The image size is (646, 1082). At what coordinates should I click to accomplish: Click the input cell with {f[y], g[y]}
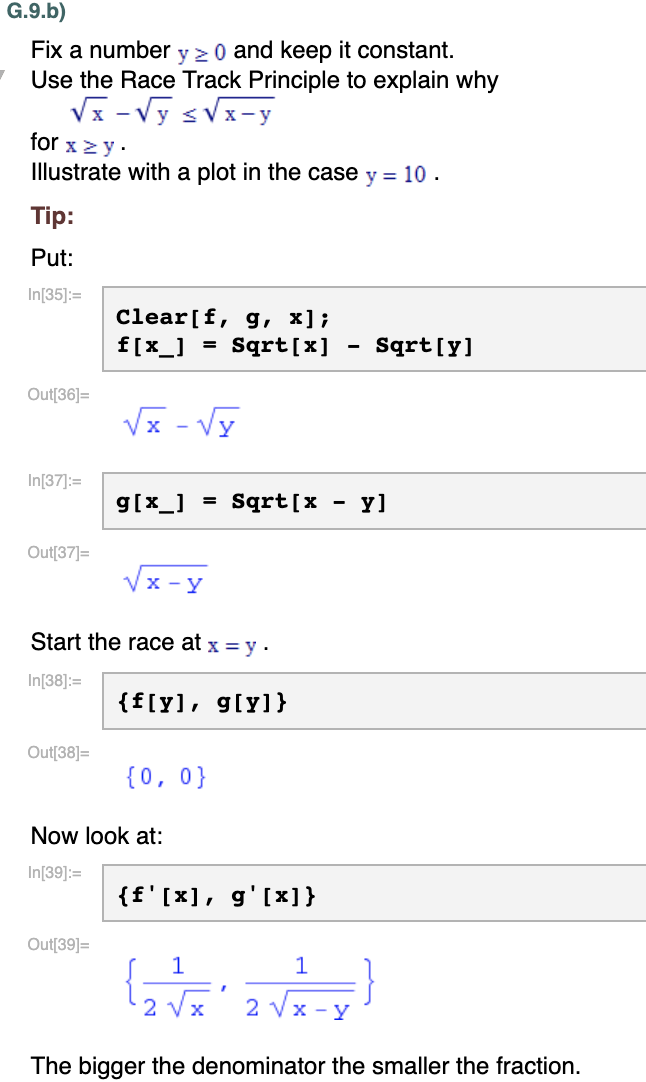(374, 701)
